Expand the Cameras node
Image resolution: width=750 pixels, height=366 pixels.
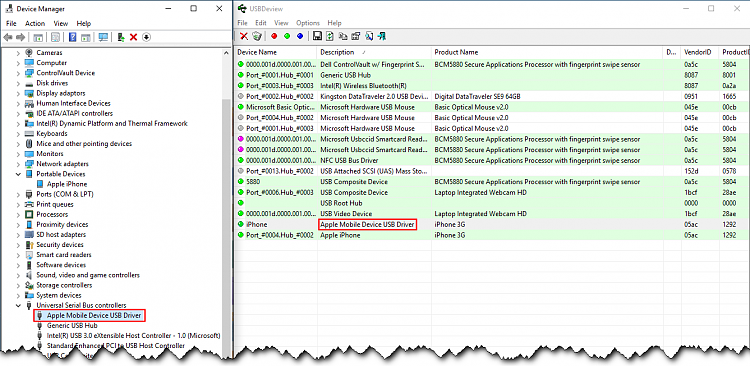pos(18,53)
